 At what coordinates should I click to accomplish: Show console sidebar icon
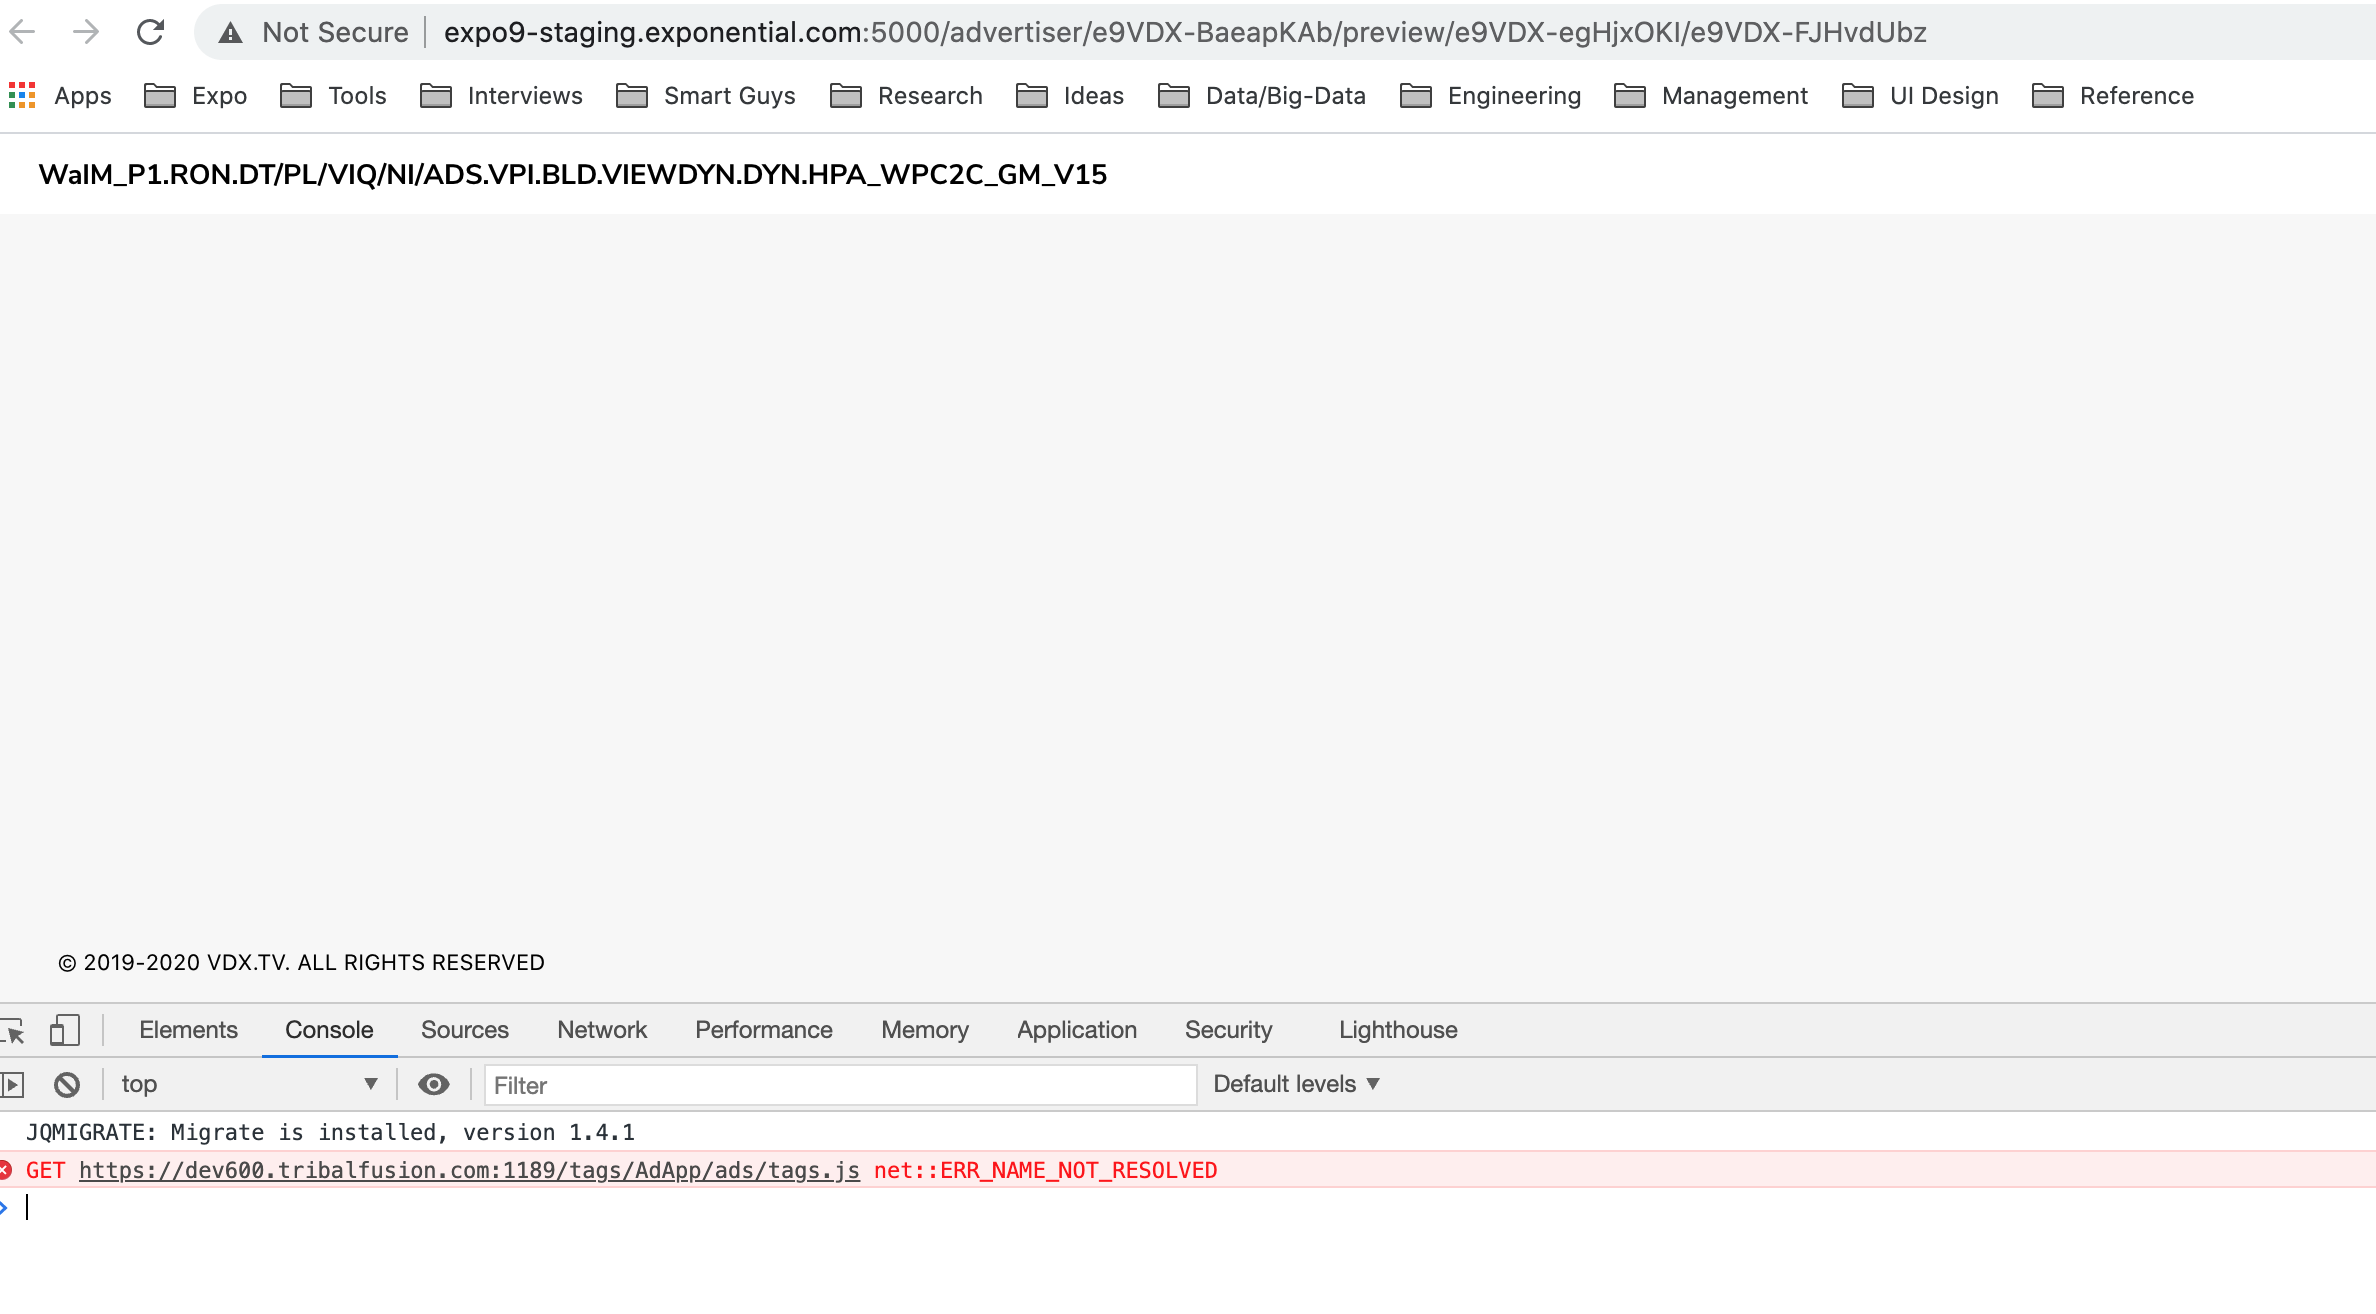click(x=12, y=1084)
